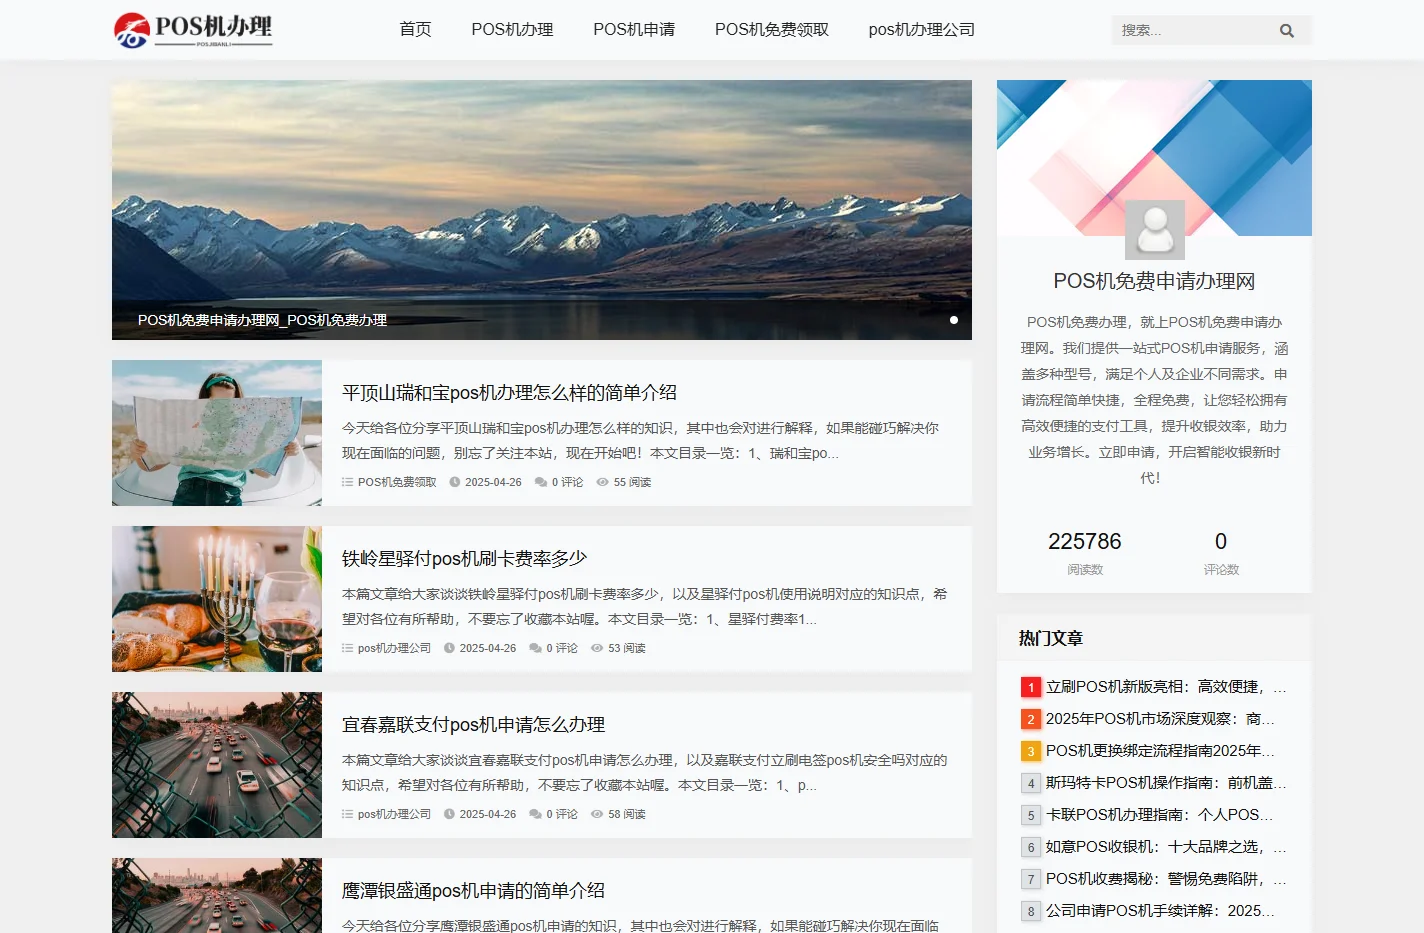The height and width of the screenshot is (933, 1424).
Task: Click the eye icon beside 58 阅读
Action: [597, 814]
